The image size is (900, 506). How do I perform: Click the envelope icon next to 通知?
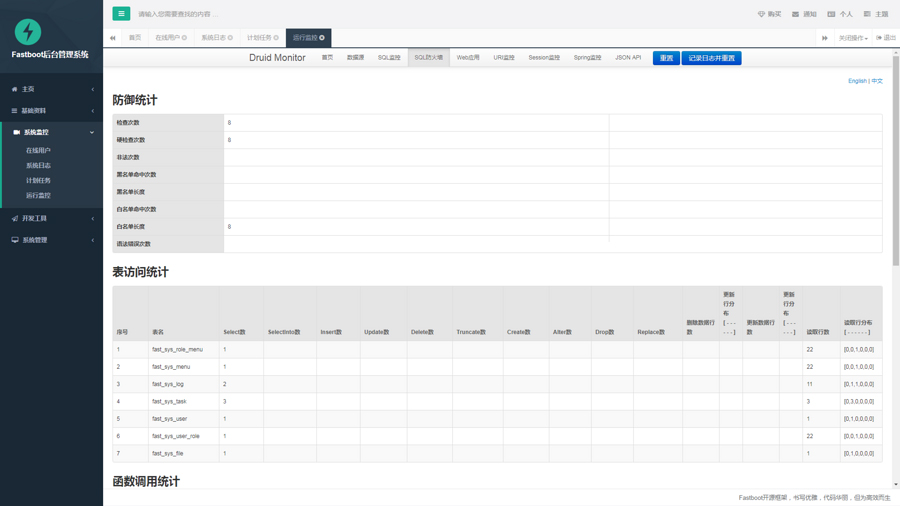coord(796,14)
